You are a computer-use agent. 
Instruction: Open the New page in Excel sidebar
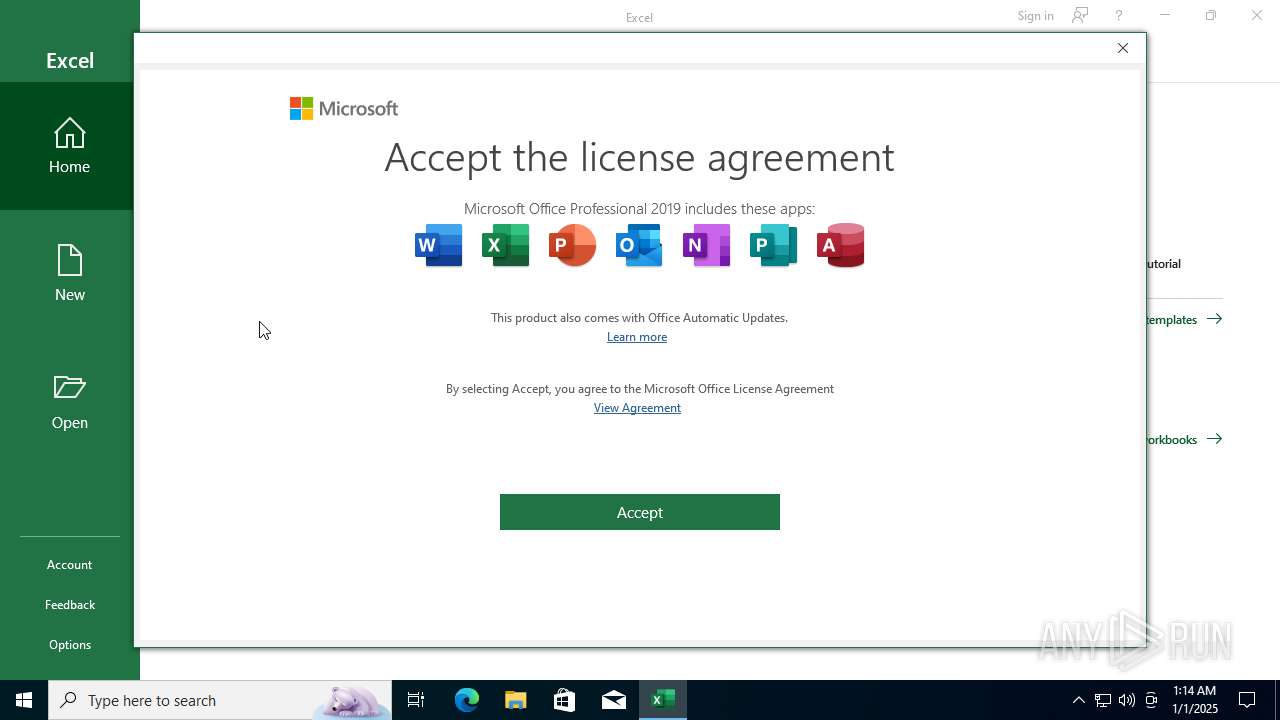pos(69,274)
